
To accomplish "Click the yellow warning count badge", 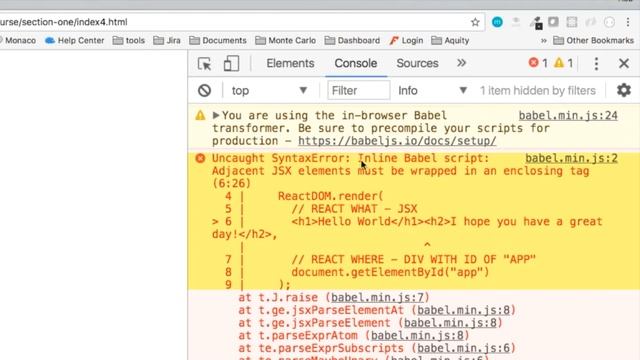I will click(x=564, y=63).
